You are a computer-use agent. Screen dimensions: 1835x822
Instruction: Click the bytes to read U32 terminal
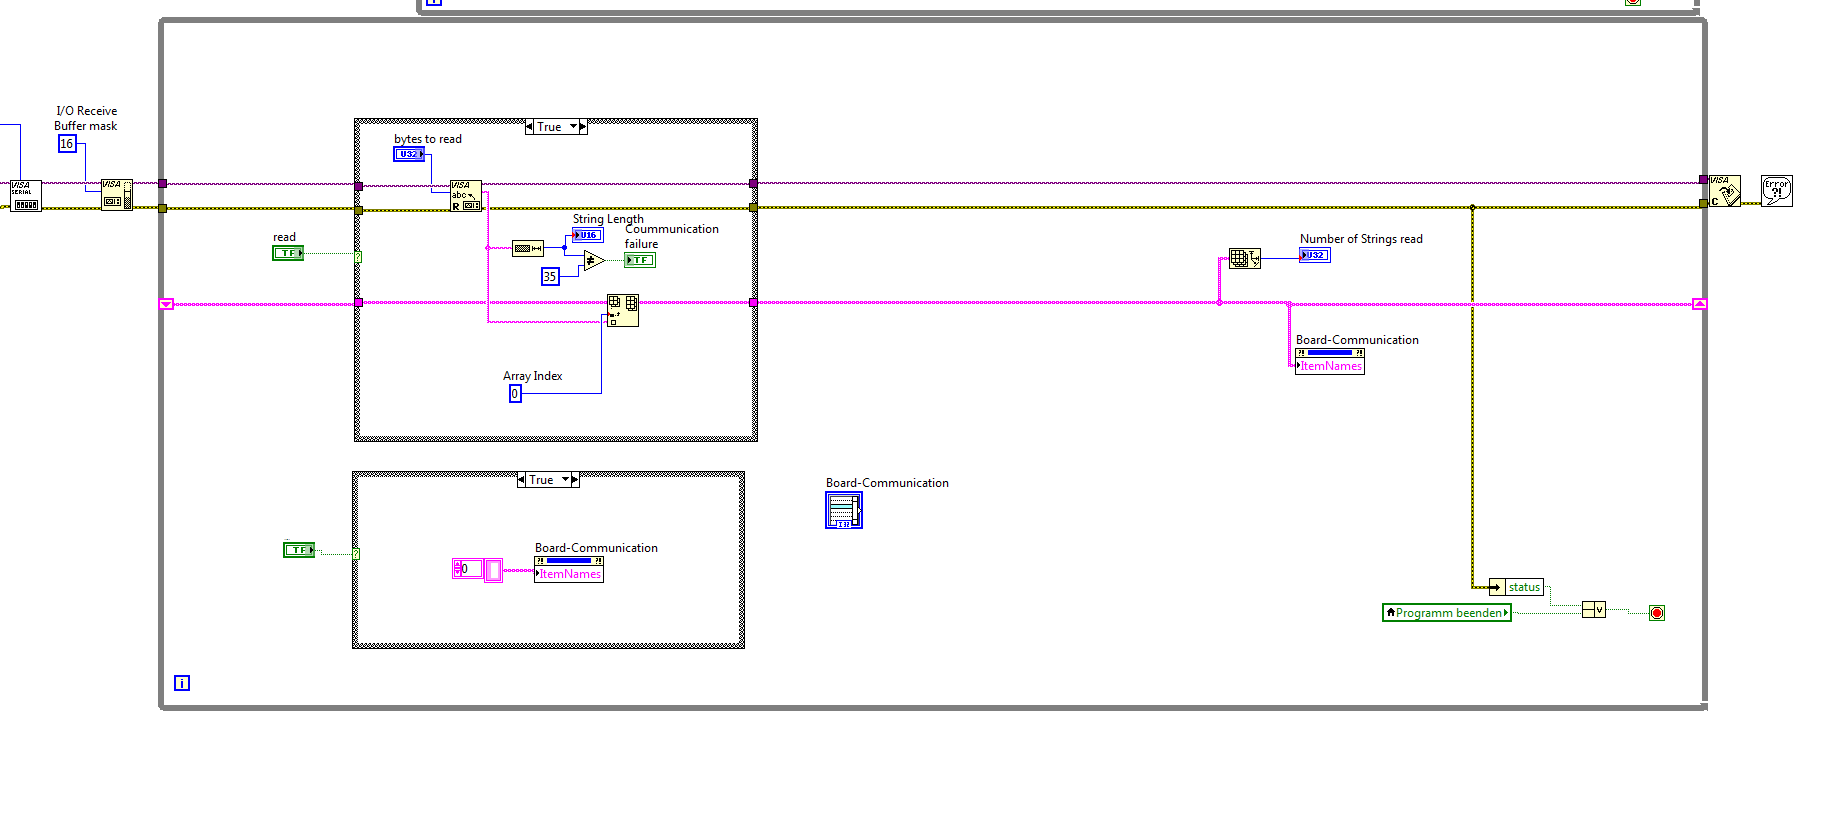(x=409, y=154)
